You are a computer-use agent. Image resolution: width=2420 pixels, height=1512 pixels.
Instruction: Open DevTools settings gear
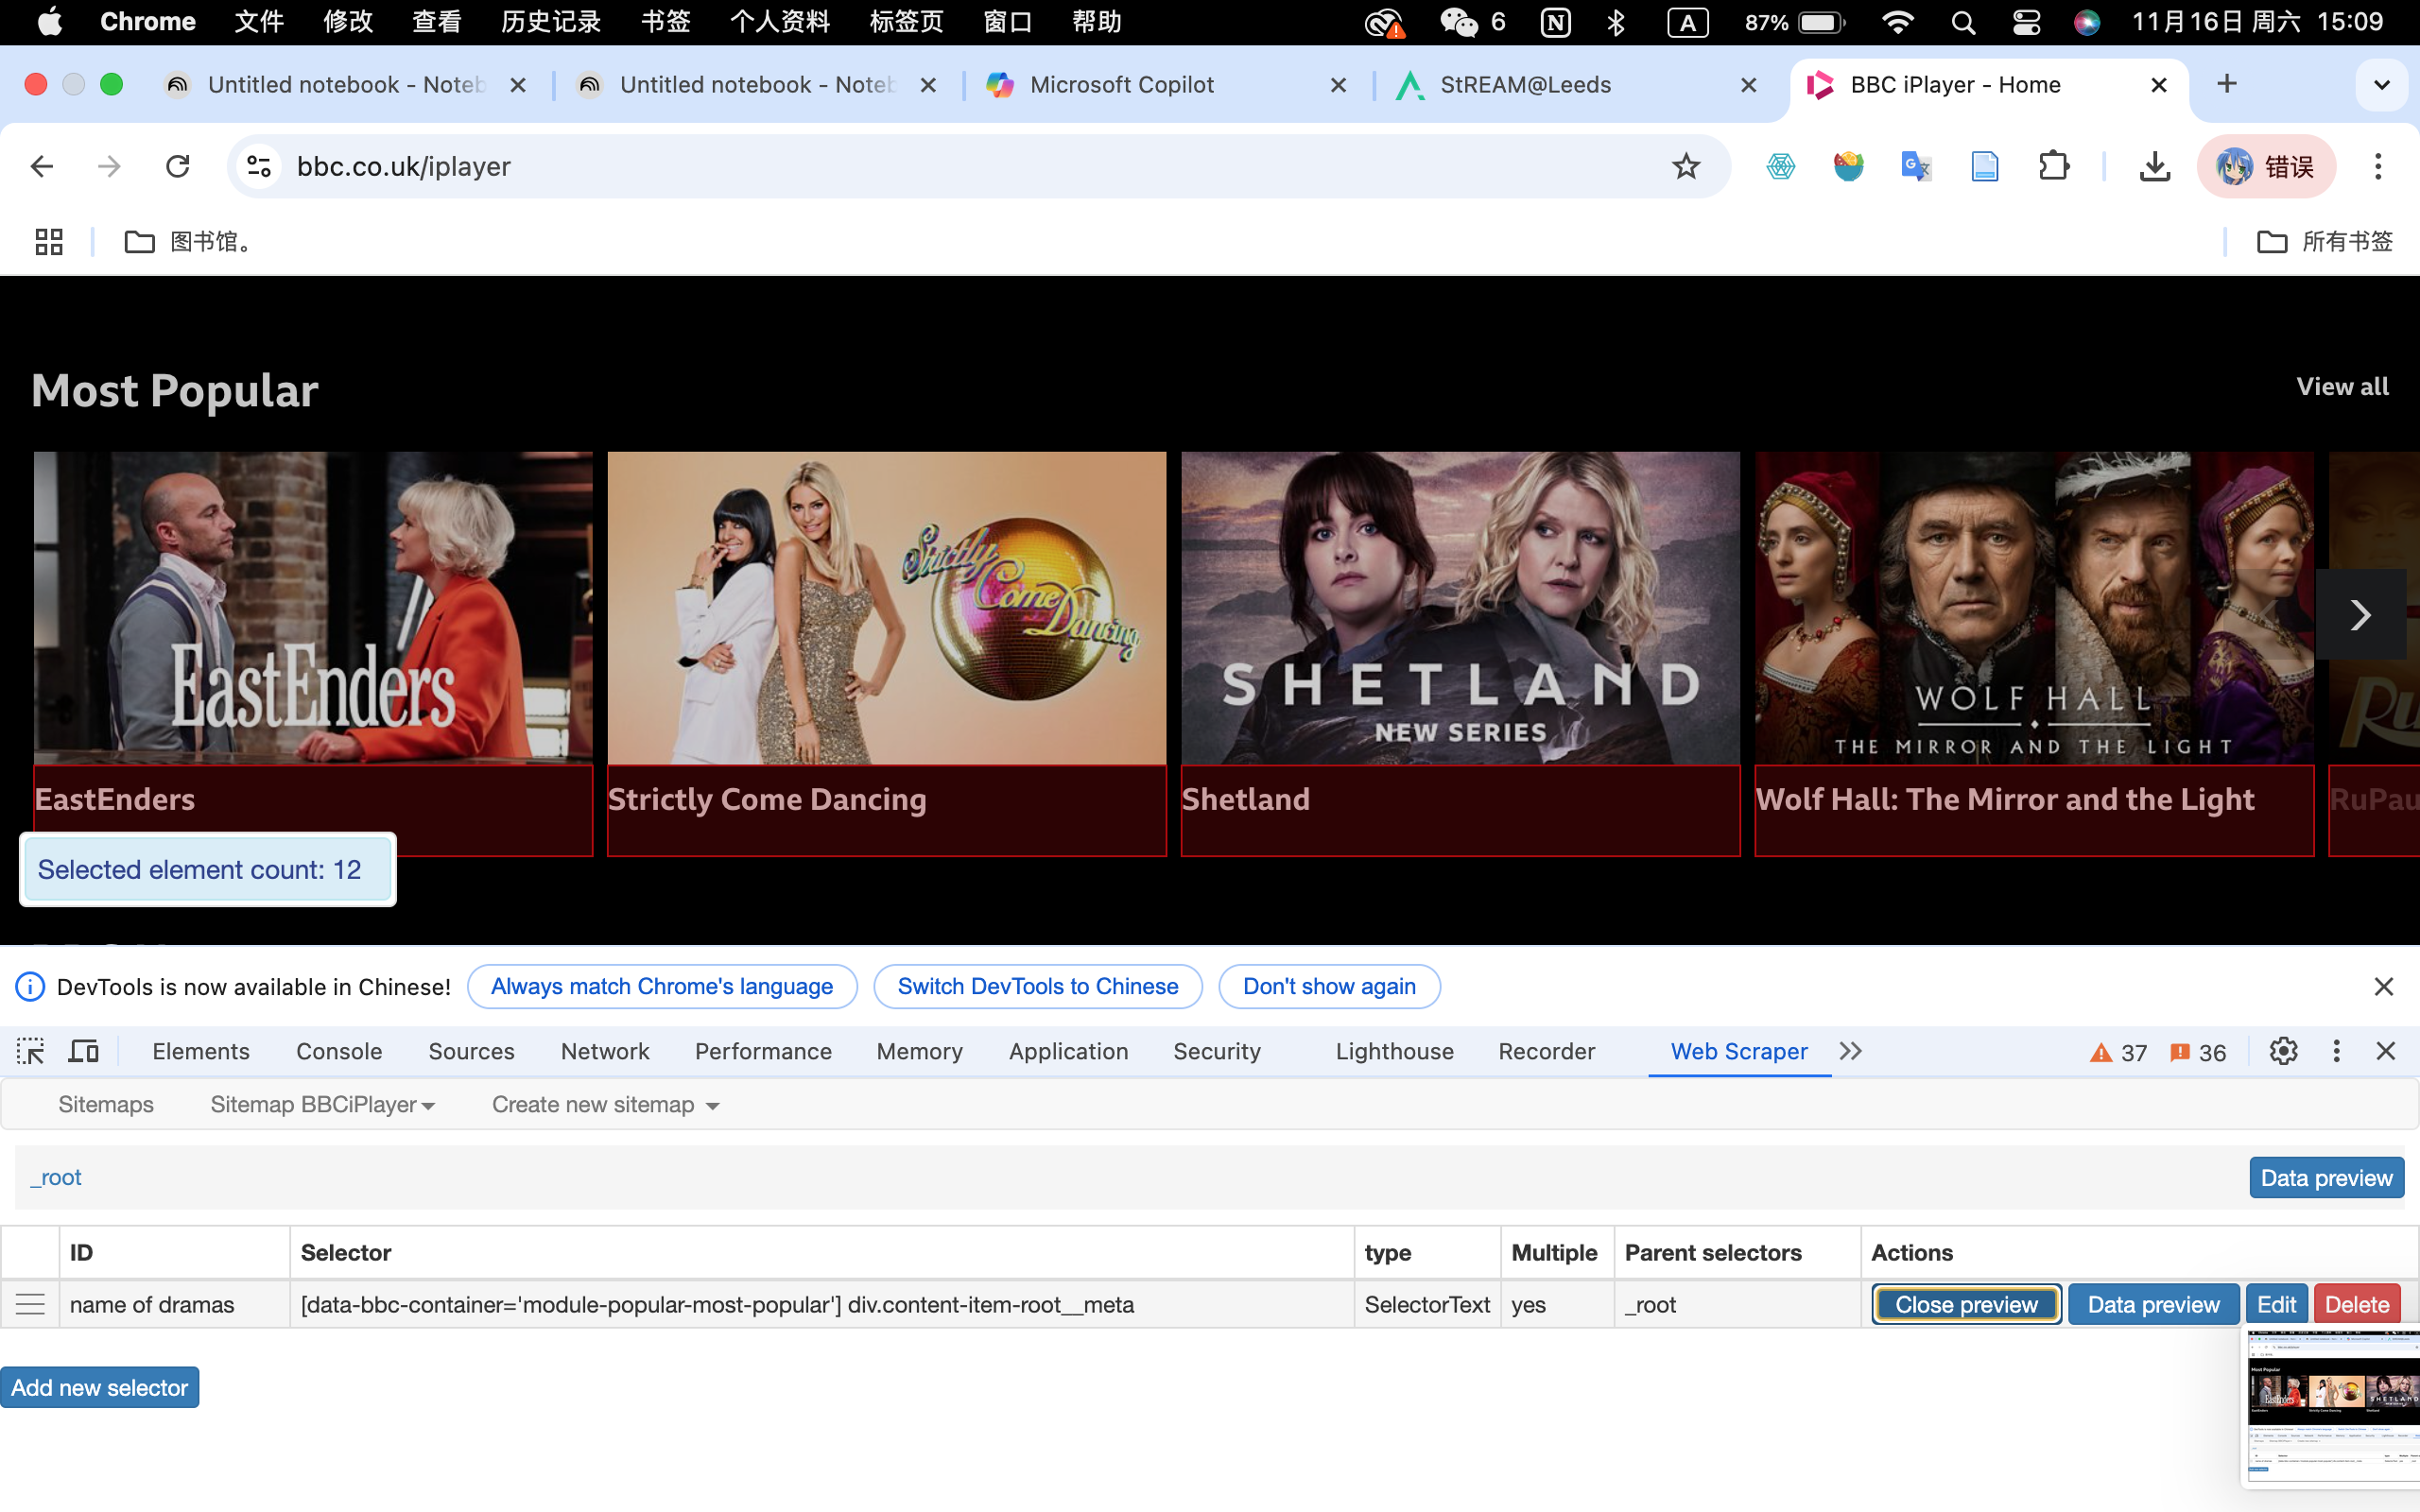2284,1051
